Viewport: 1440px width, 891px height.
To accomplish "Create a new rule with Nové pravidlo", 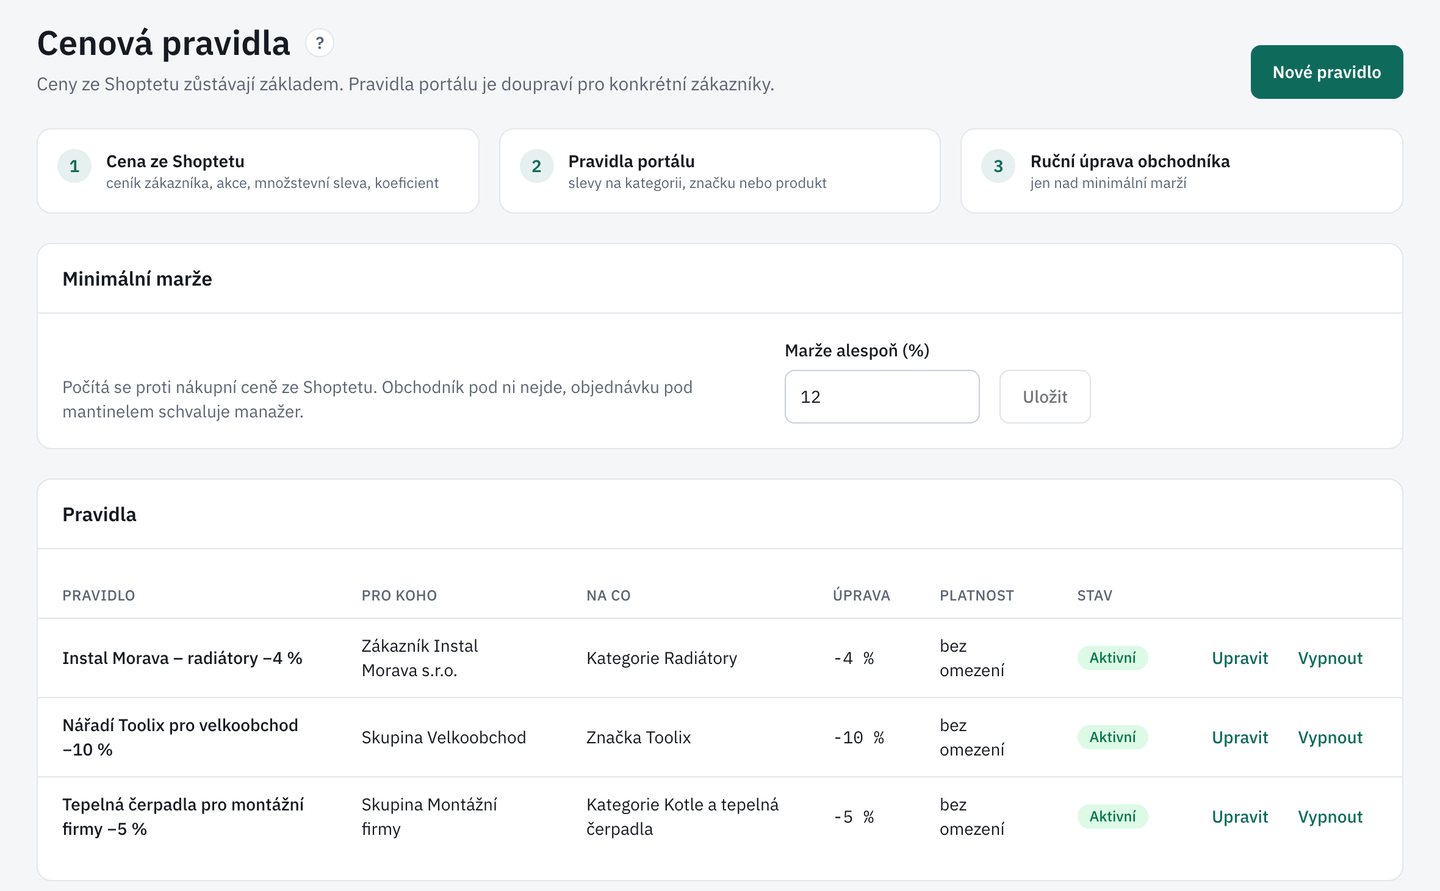I will coord(1326,72).
